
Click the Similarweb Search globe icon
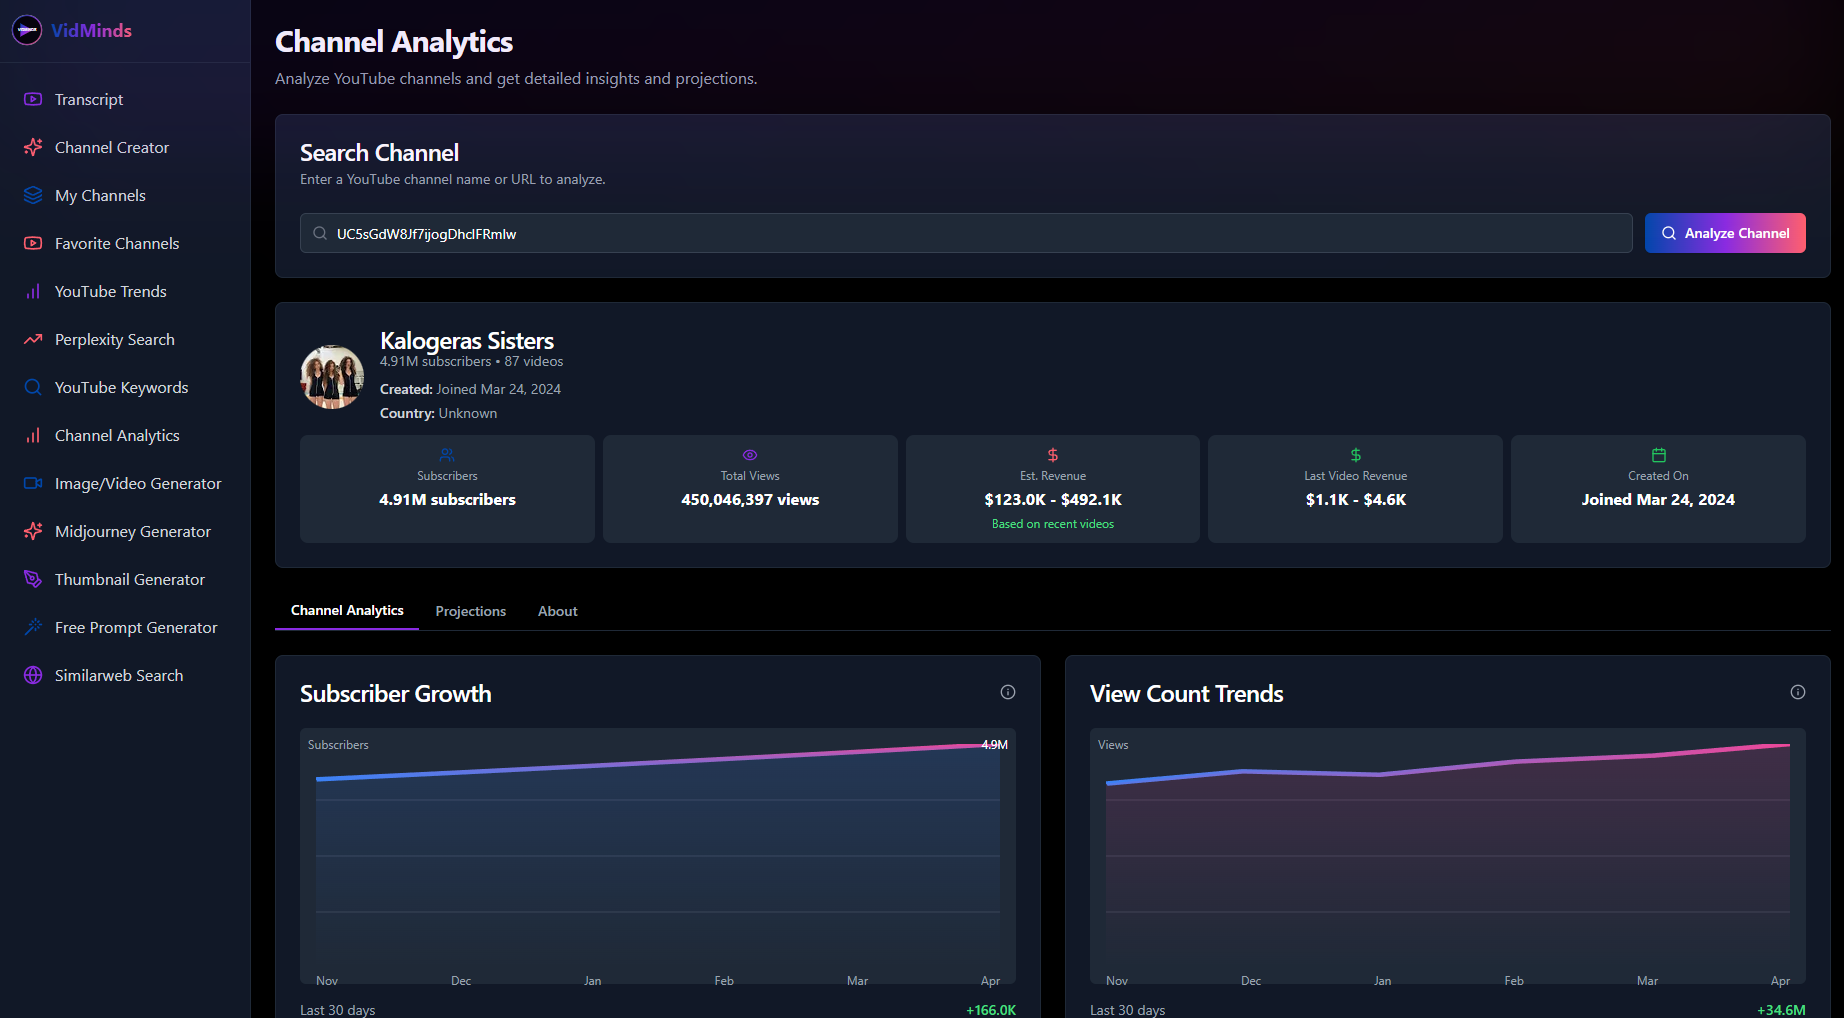click(33, 675)
